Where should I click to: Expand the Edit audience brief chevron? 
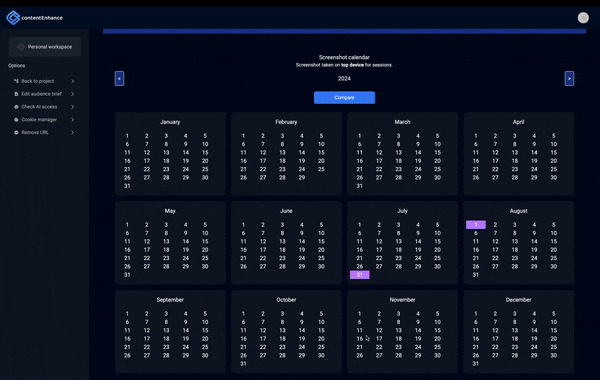point(72,94)
